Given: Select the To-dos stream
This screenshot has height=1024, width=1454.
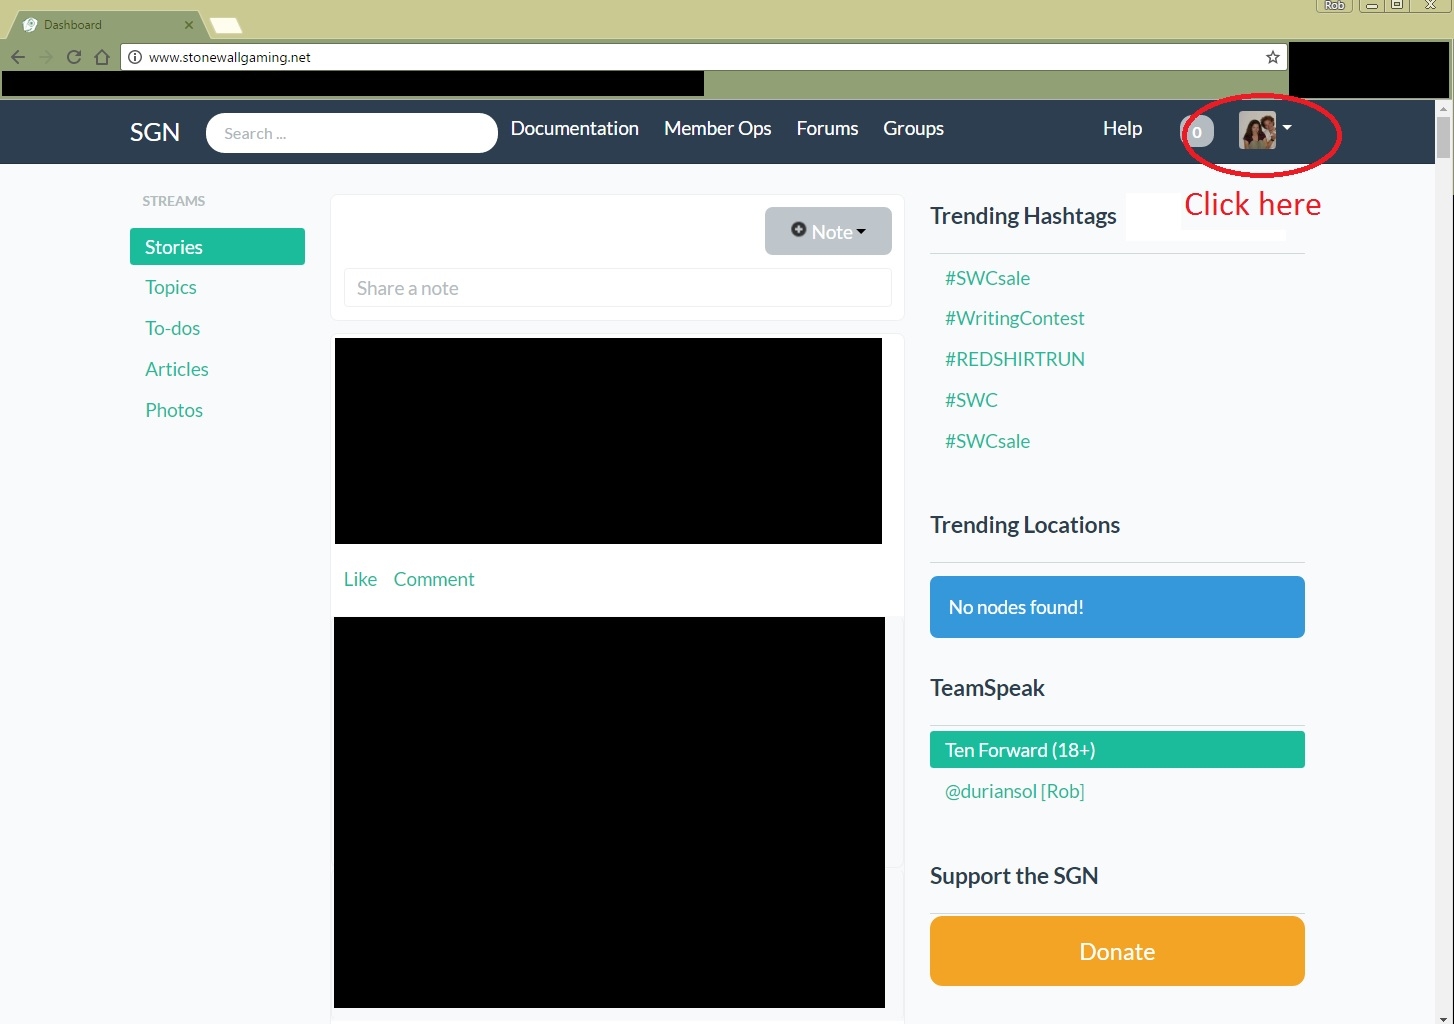Looking at the screenshot, I should (172, 328).
